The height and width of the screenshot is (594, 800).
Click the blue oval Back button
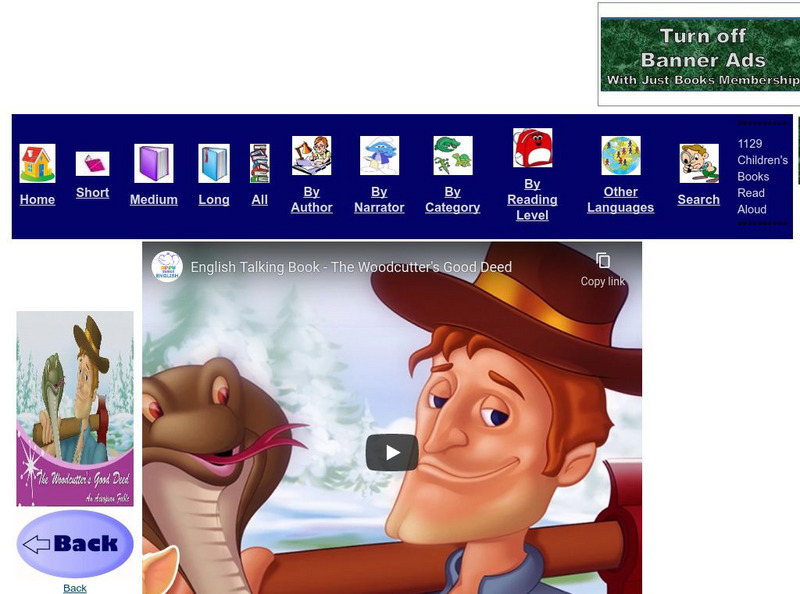[x=75, y=544]
